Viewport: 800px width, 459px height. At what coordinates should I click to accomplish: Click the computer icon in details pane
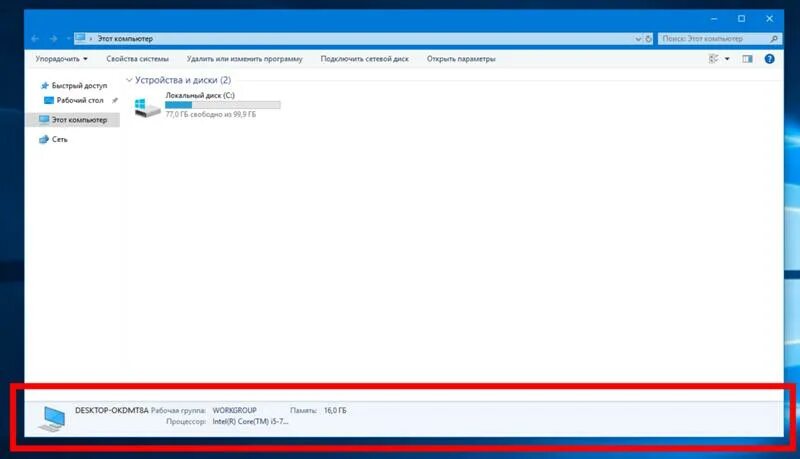53,419
